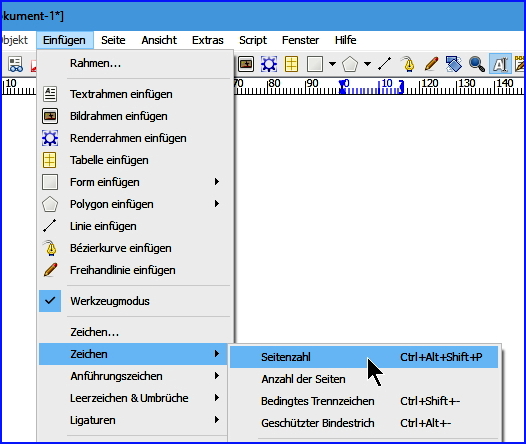Open the Script menu

point(253,40)
